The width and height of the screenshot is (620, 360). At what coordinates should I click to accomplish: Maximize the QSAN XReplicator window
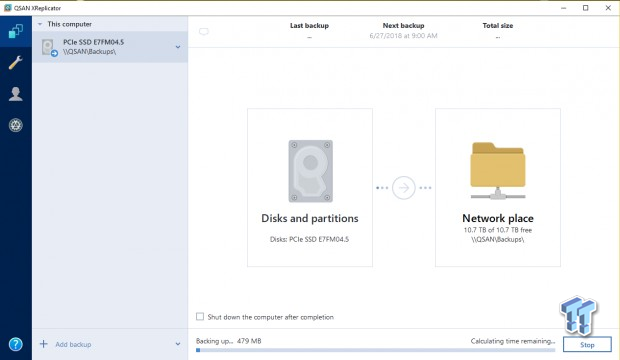pos(586,8)
